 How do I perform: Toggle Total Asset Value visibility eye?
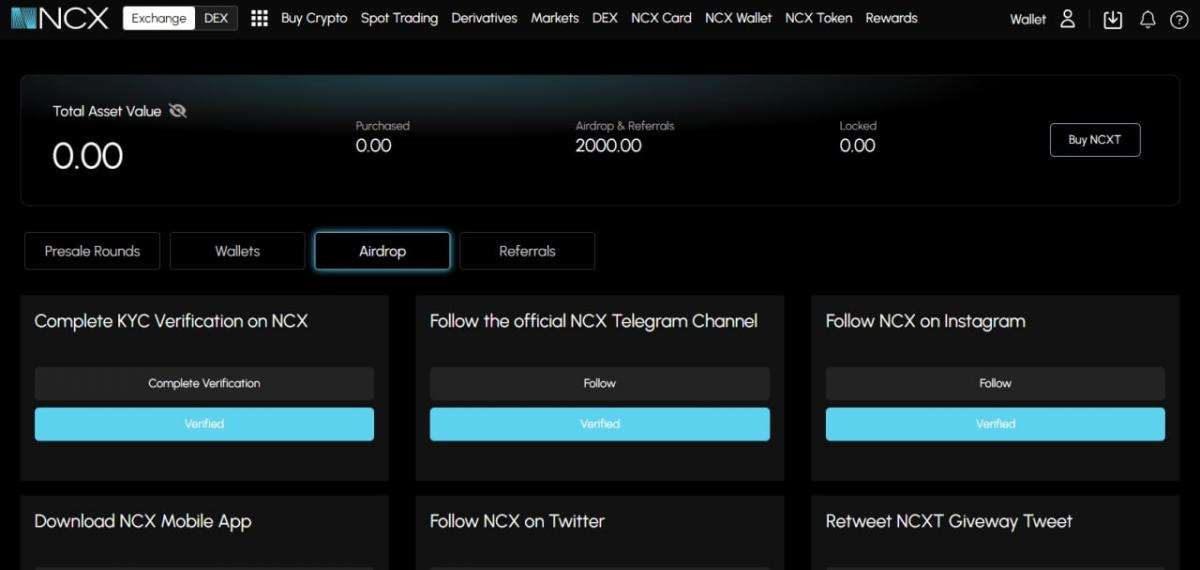[178, 111]
